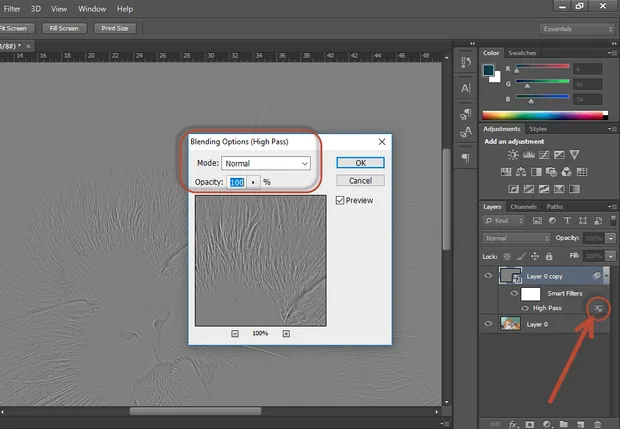This screenshot has height=429, width=620.
Task: Open the layer Kind filter dropdown
Action: click(503, 221)
